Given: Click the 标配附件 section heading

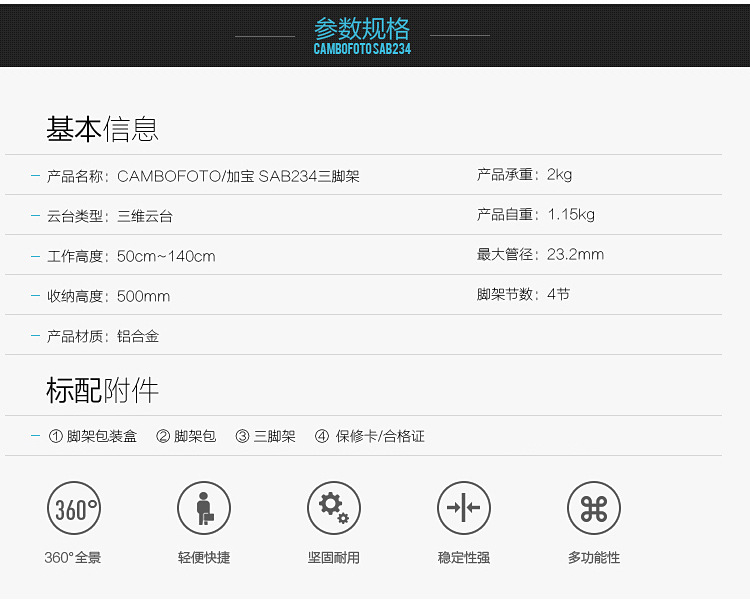Looking at the screenshot, I should pyautogui.click(x=102, y=390).
